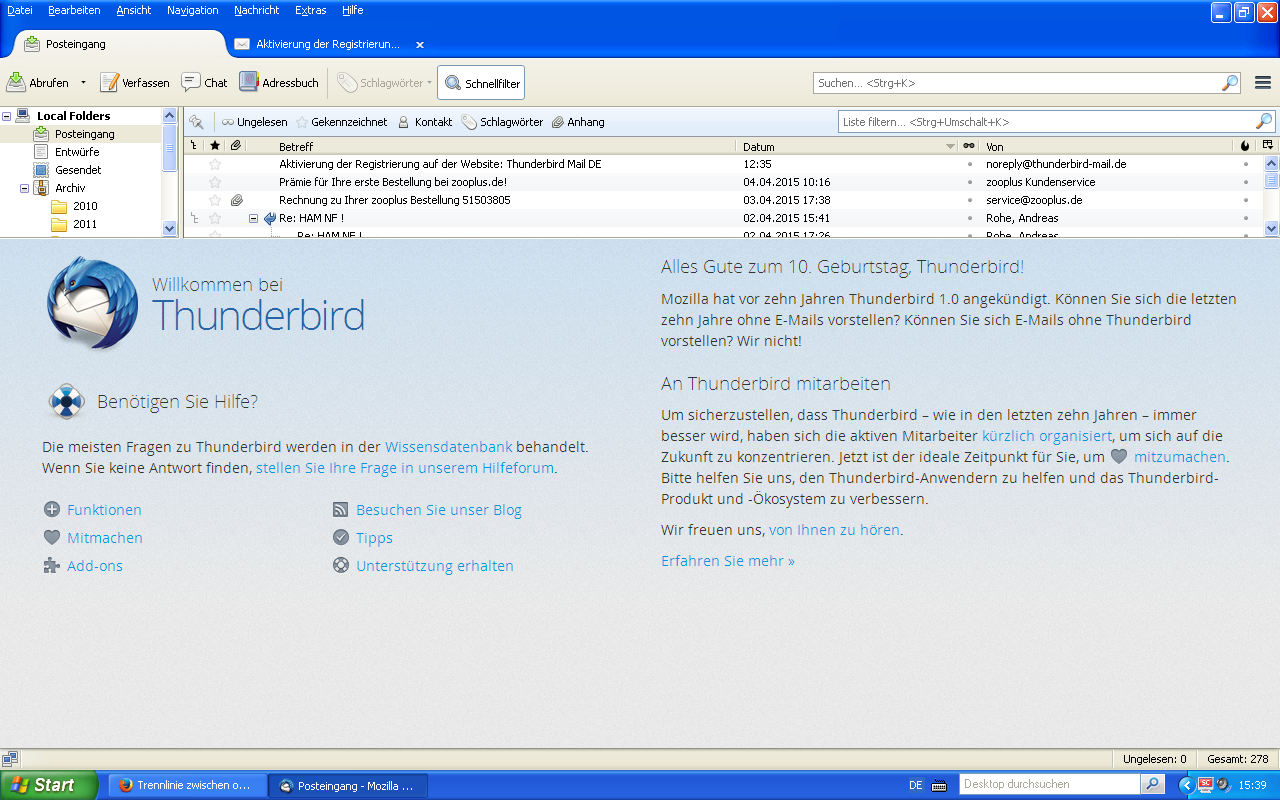
Task: Open the 2010 archive folder
Action: point(85,206)
